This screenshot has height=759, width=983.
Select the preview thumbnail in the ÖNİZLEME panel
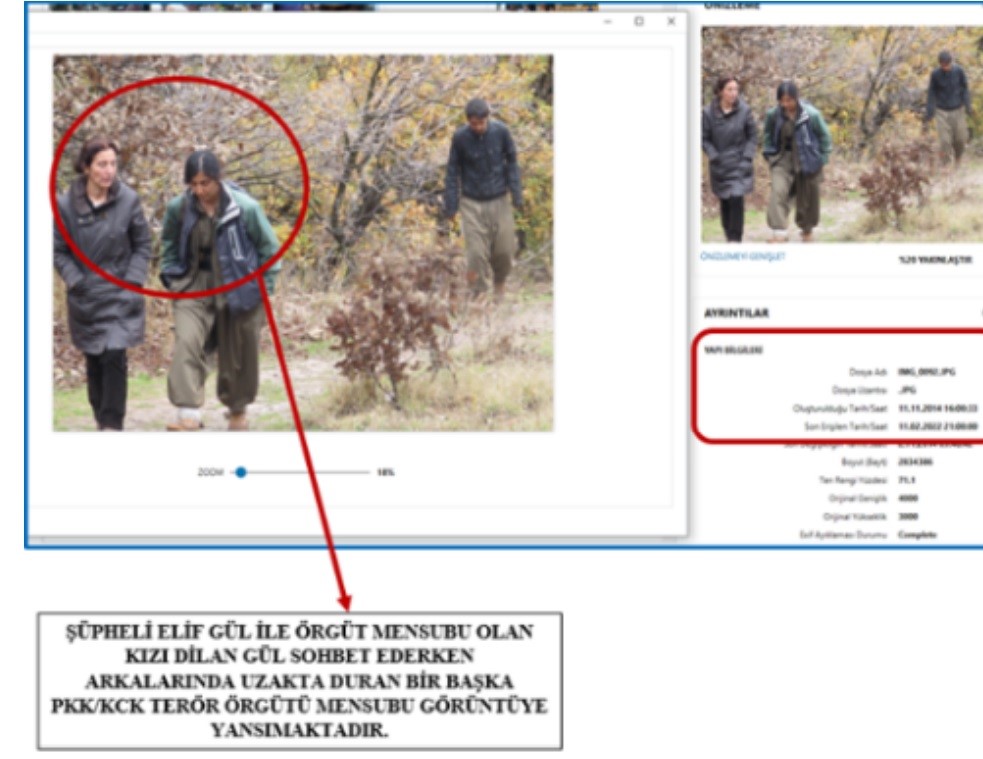tap(842, 134)
